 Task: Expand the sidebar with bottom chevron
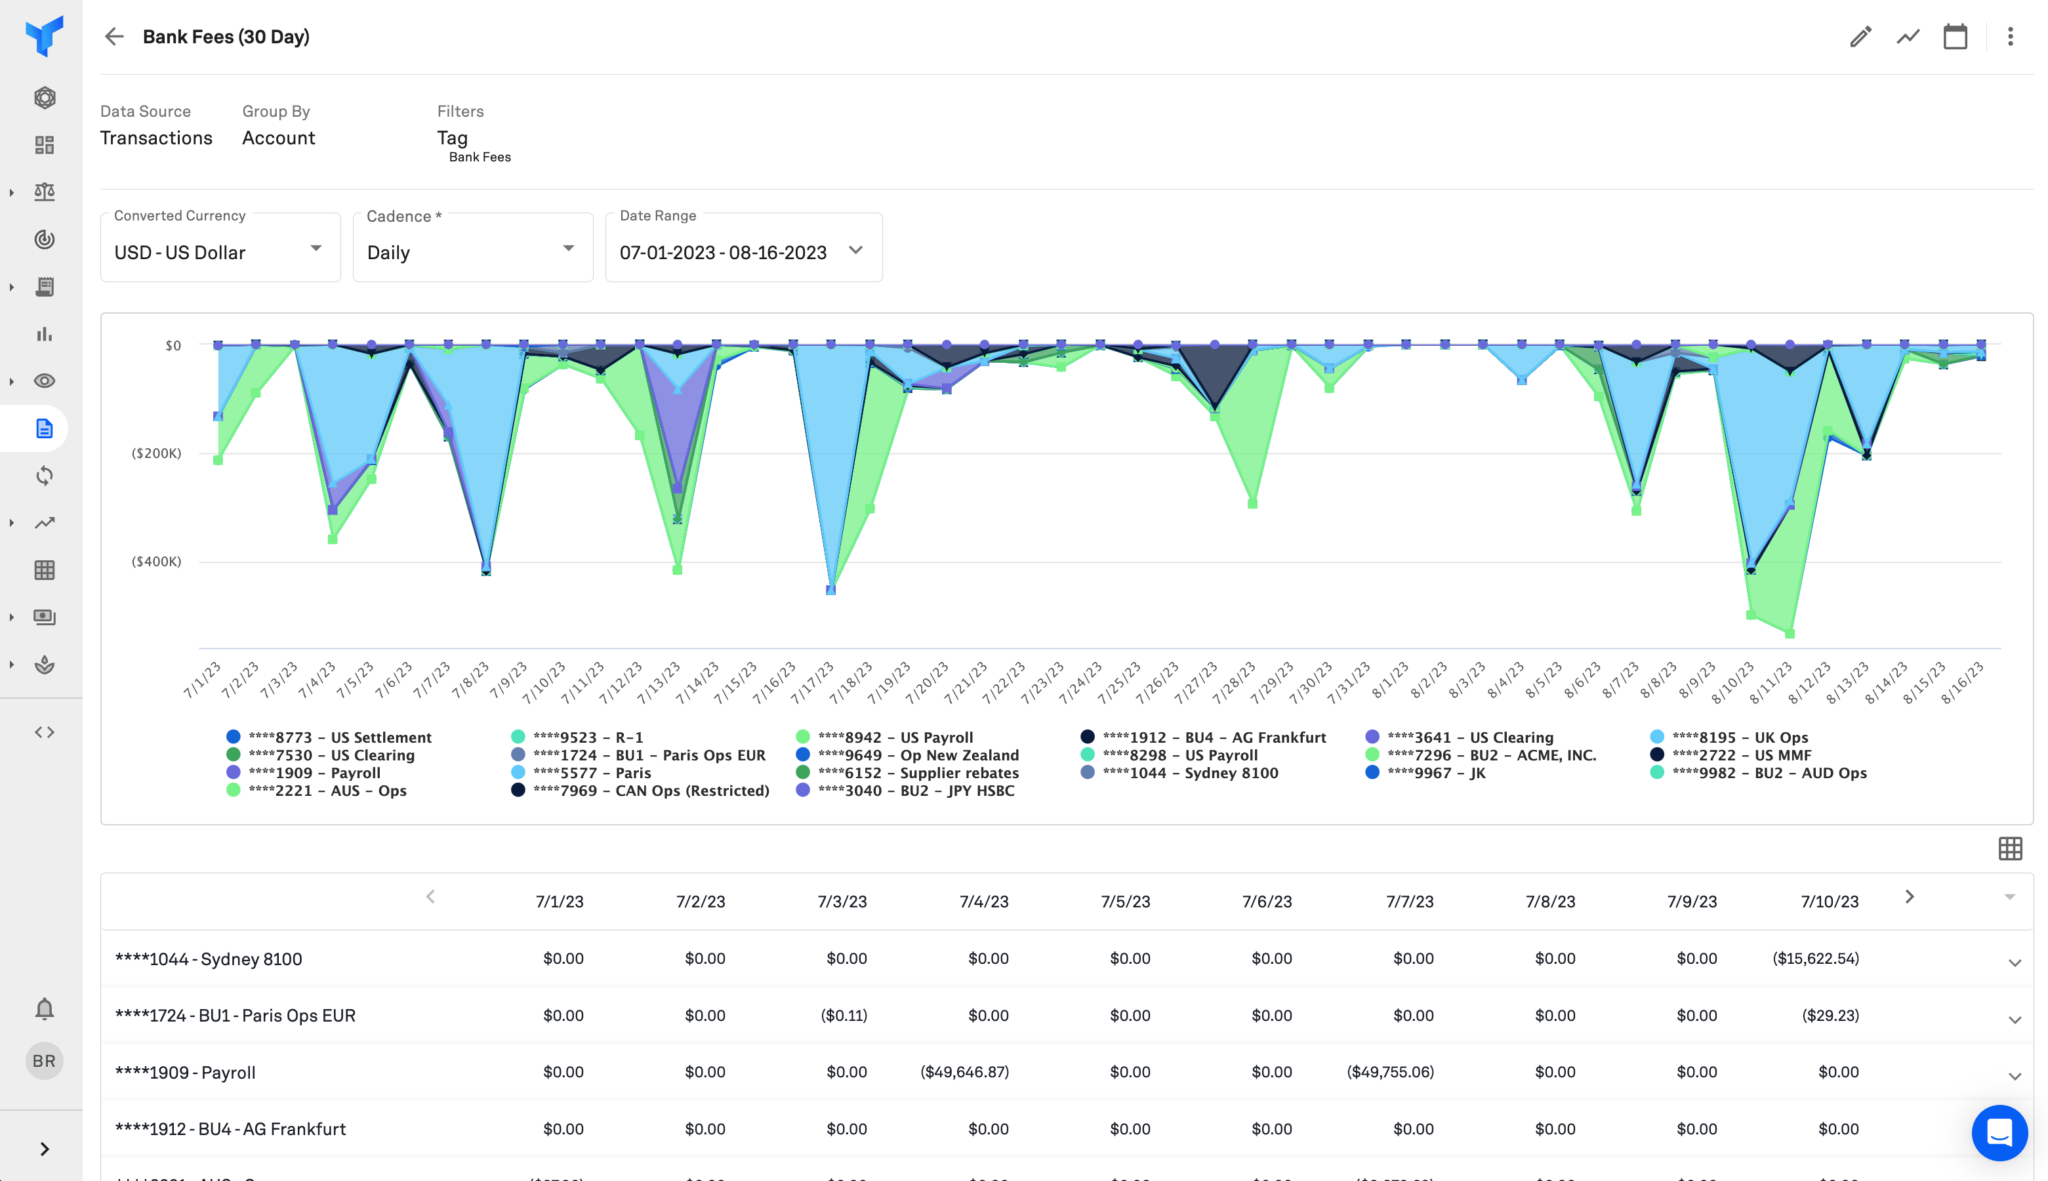pyautogui.click(x=44, y=1149)
